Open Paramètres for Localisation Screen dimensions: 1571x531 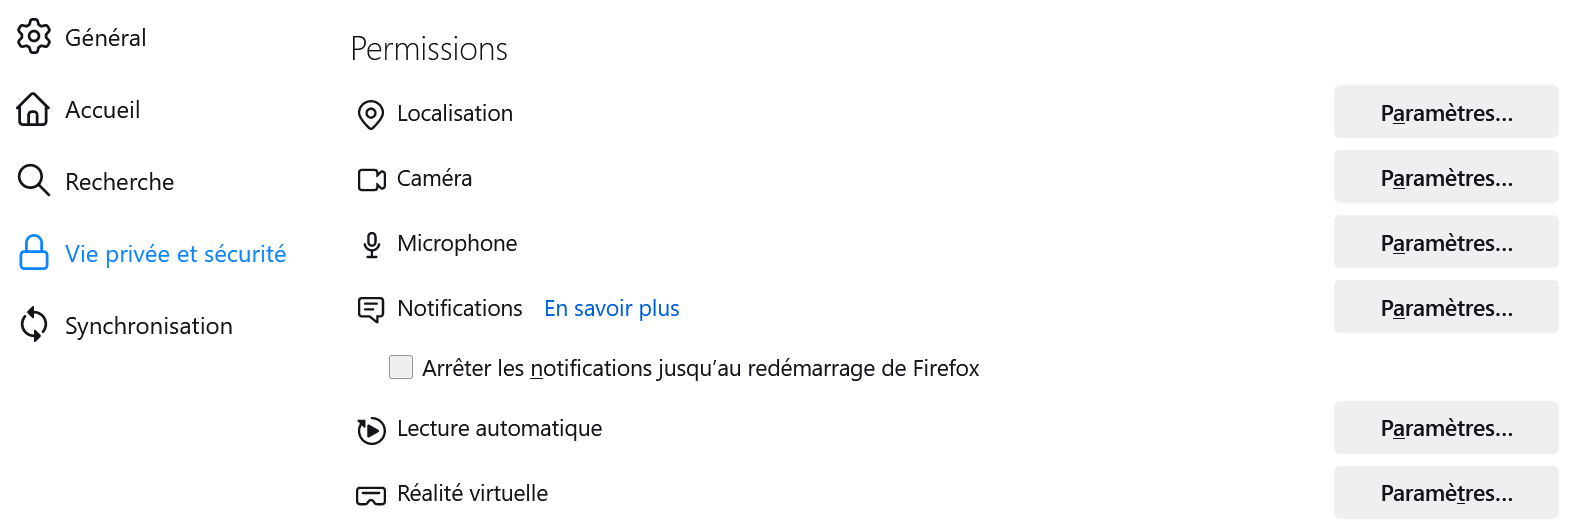(1446, 112)
